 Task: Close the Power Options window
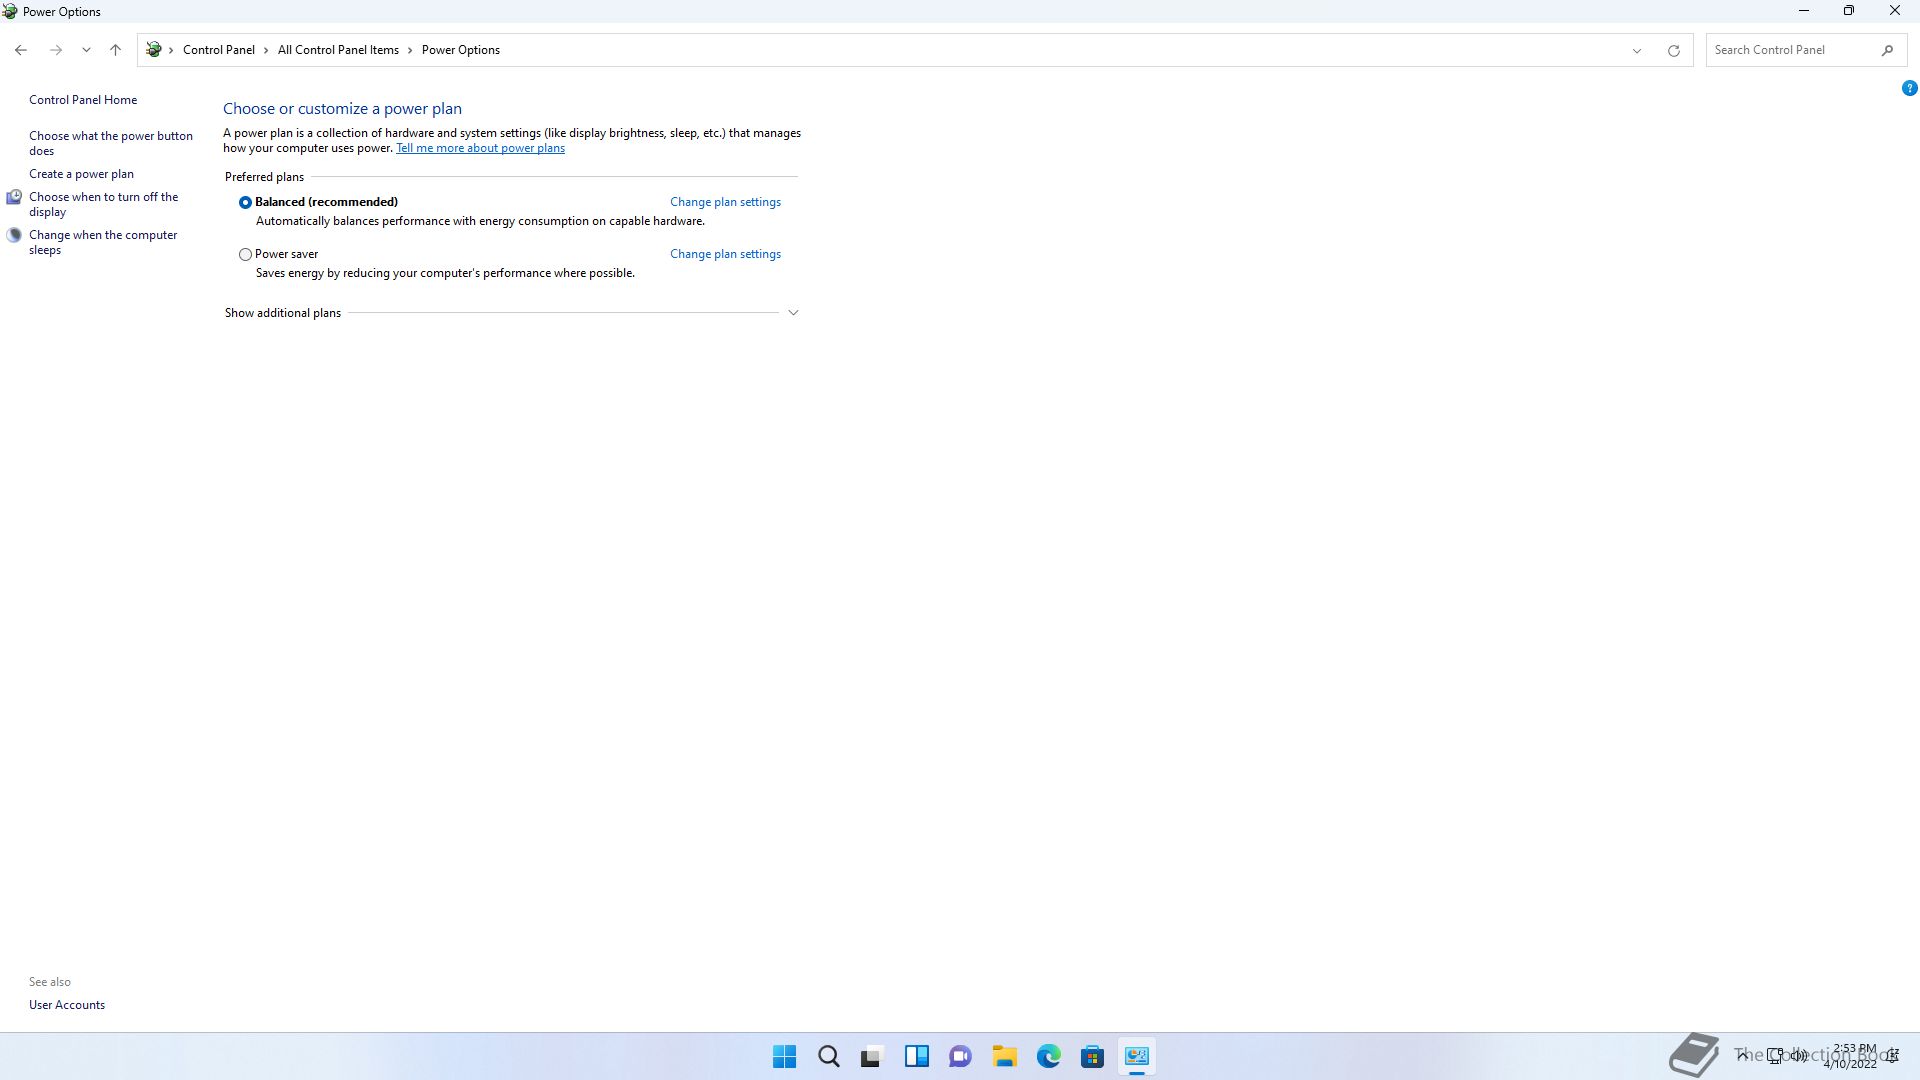(x=1895, y=11)
